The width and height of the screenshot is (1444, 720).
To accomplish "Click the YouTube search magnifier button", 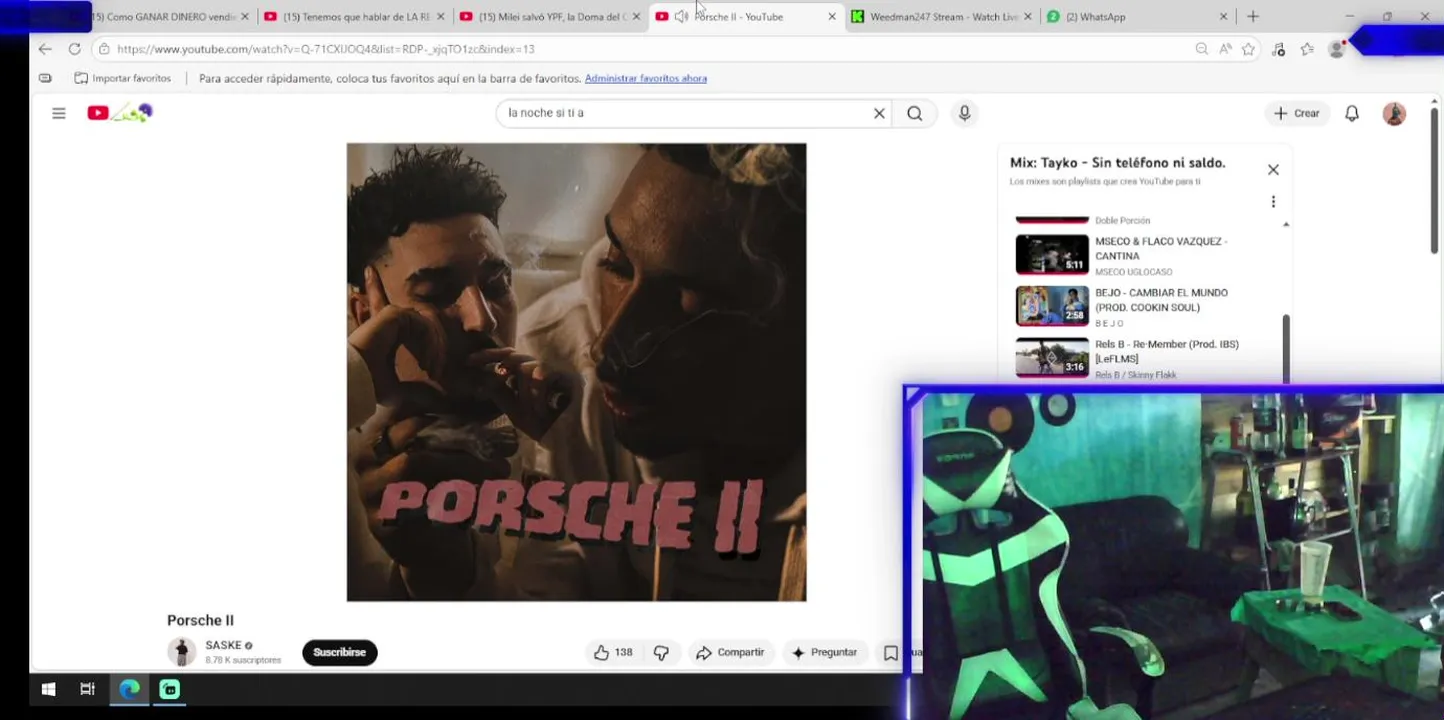I will (915, 113).
